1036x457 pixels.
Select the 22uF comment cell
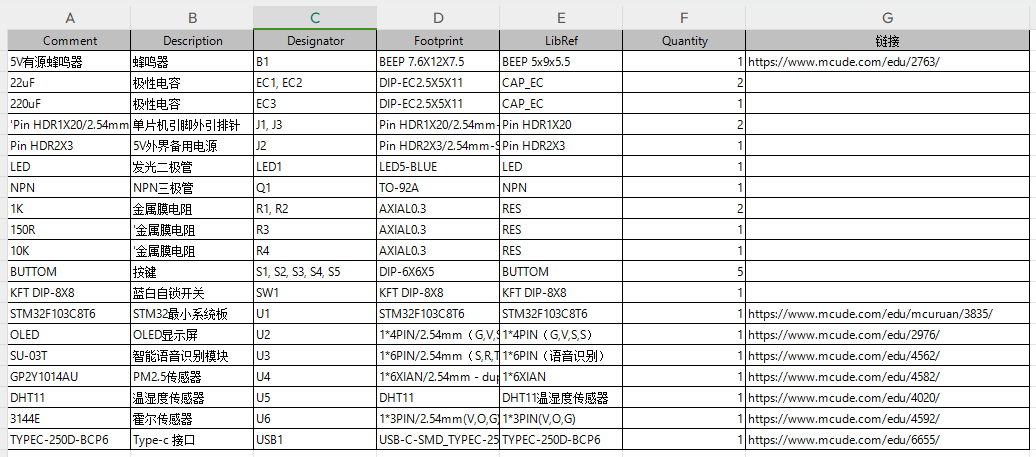(69, 83)
